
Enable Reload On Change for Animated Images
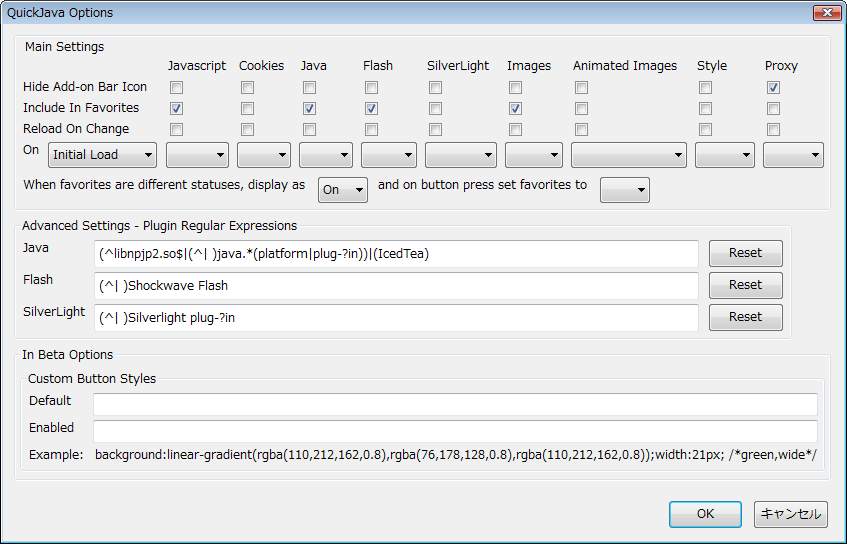point(581,130)
